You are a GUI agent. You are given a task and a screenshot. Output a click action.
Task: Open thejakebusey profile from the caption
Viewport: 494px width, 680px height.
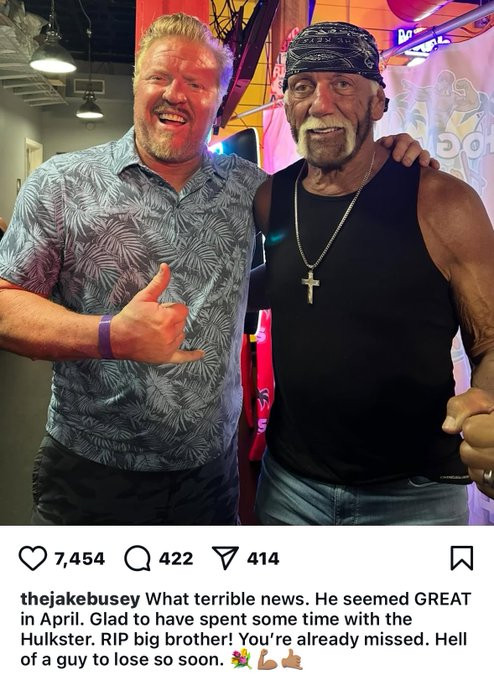point(80,599)
